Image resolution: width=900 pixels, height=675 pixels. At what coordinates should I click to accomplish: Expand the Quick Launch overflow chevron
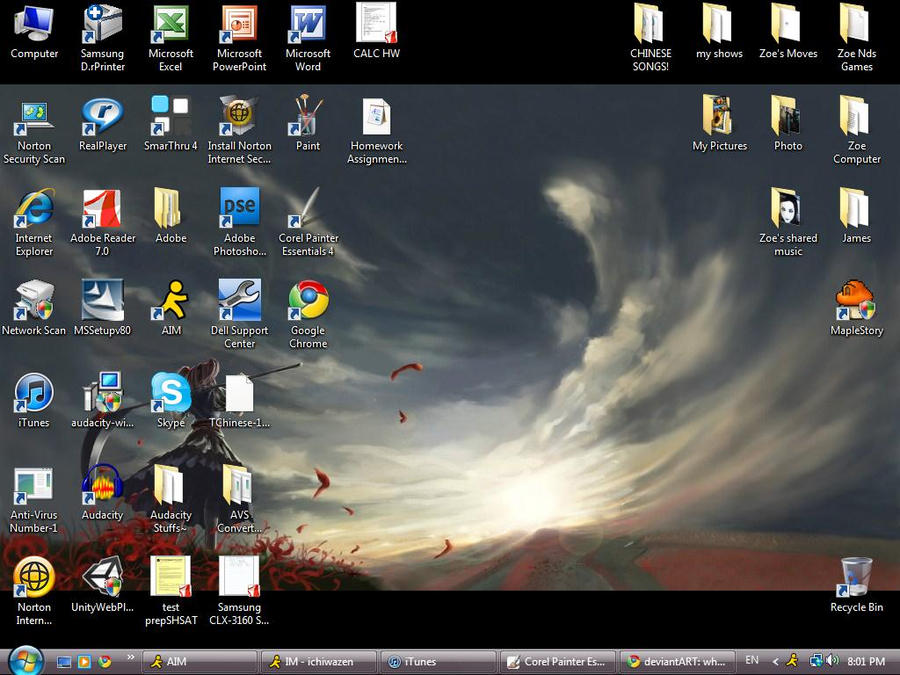click(130, 658)
